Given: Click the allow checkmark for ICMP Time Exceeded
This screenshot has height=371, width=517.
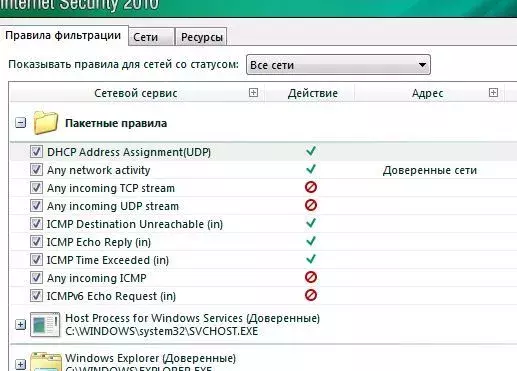Looking at the screenshot, I should tap(311, 259).
